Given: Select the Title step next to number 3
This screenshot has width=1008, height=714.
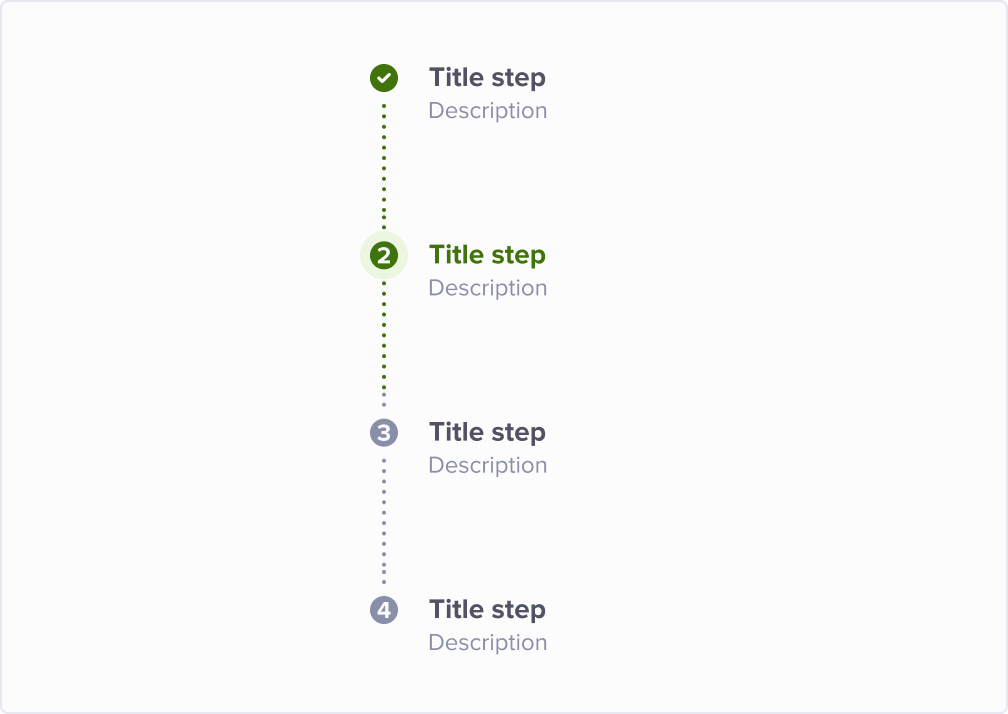Looking at the screenshot, I should pyautogui.click(x=487, y=433).
